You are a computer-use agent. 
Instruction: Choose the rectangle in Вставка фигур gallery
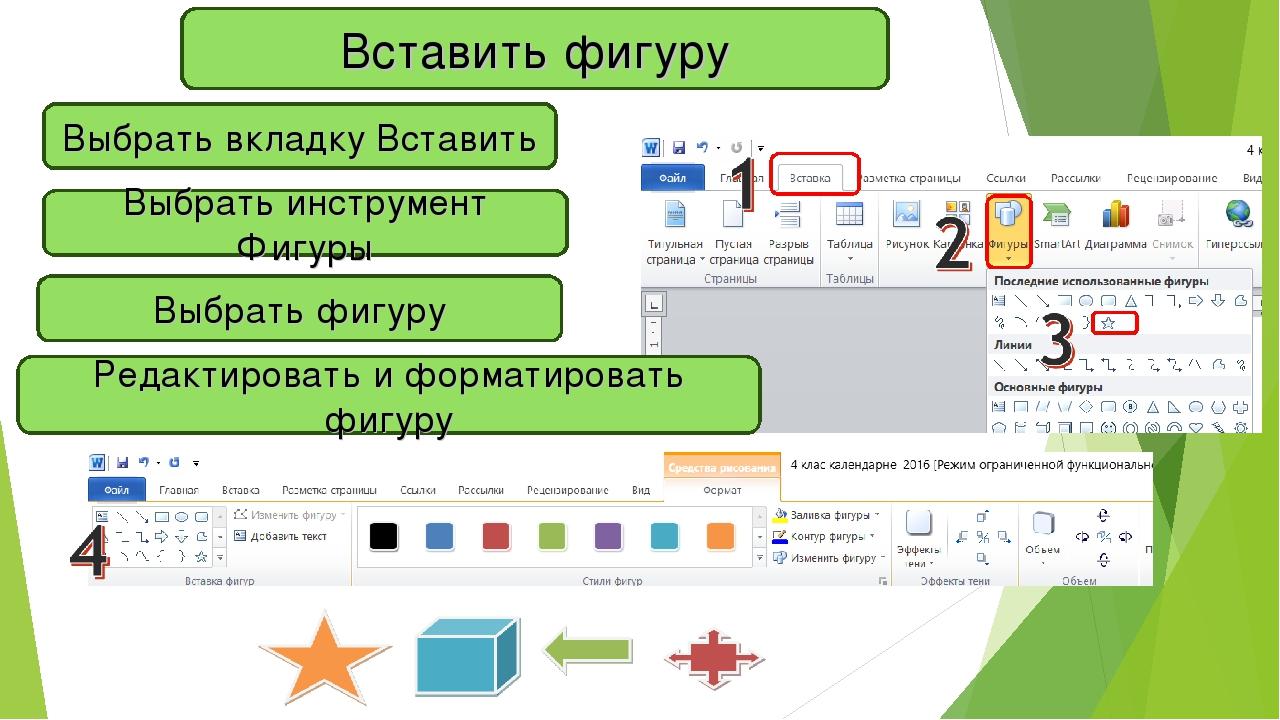pos(161,516)
